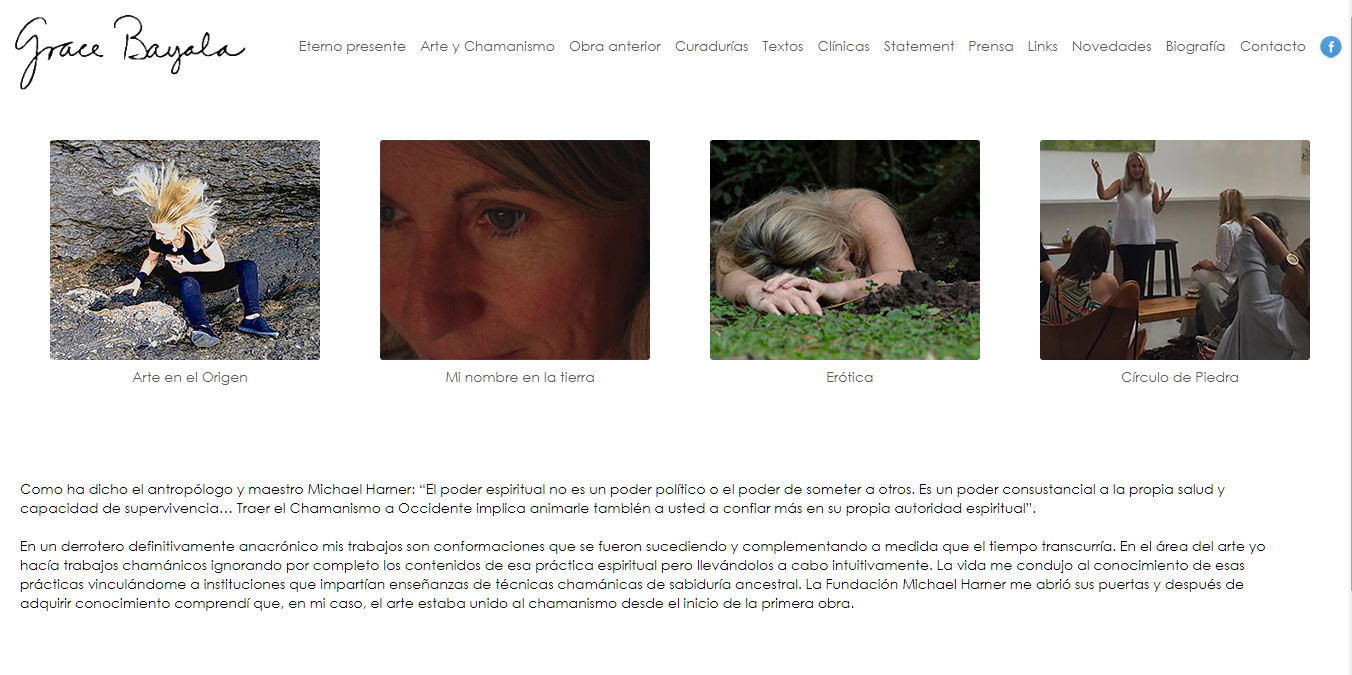The width and height of the screenshot is (1352, 675).
Task: Go to Links in the navigation bar
Action: click(1042, 46)
